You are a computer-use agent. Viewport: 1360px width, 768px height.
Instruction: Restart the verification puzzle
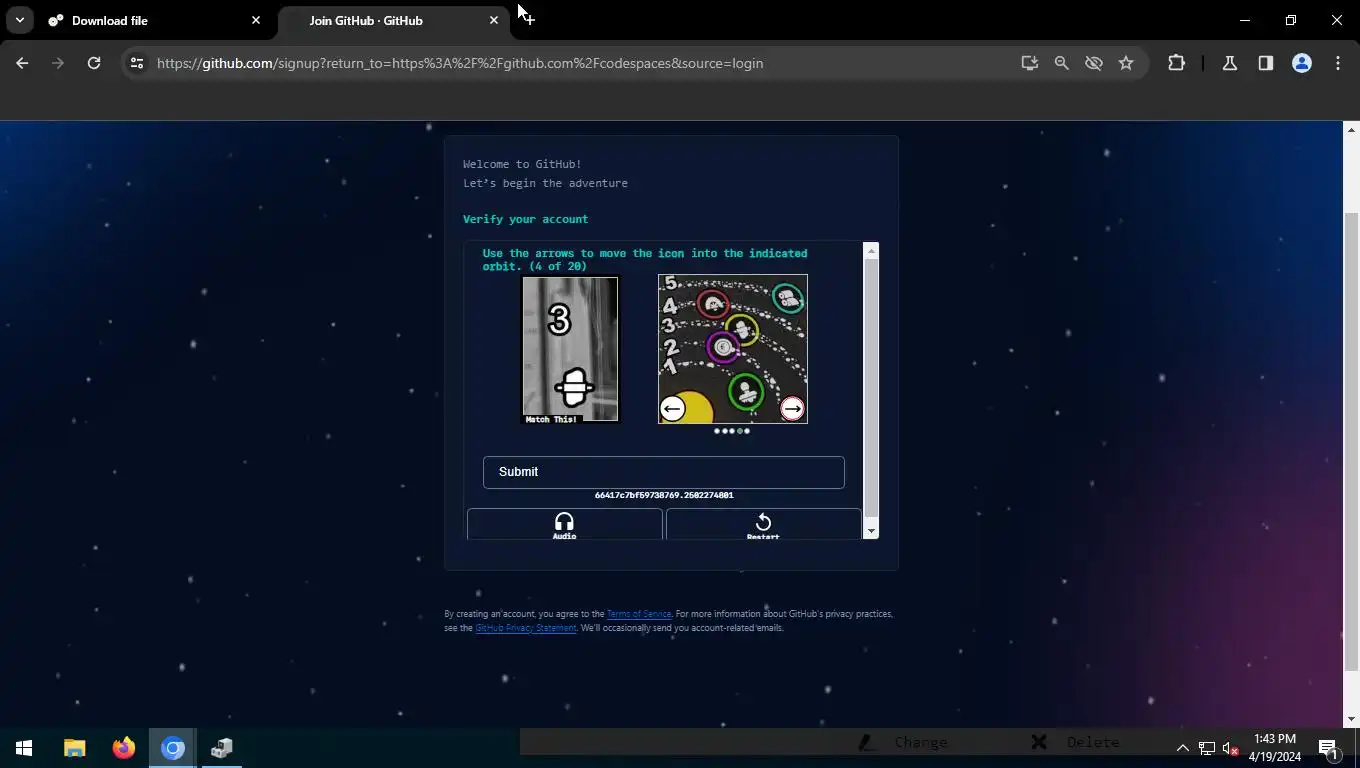pyautogui.click(x=763, y=524)
